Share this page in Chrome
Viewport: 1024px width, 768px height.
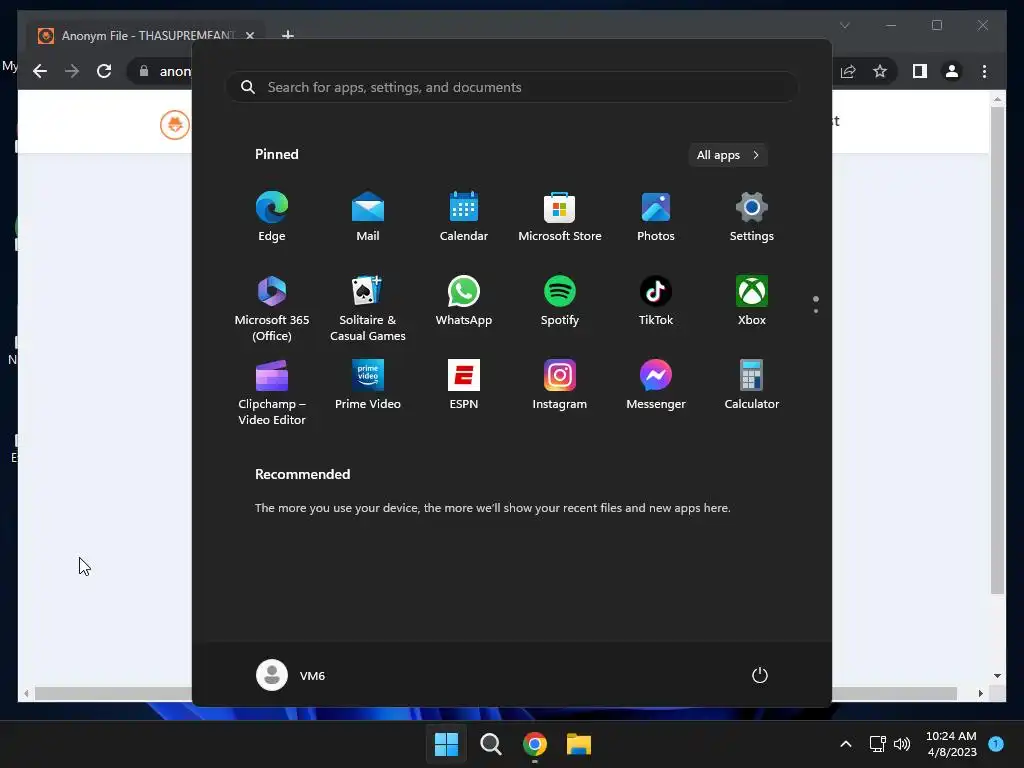click(x=848, y=71)
